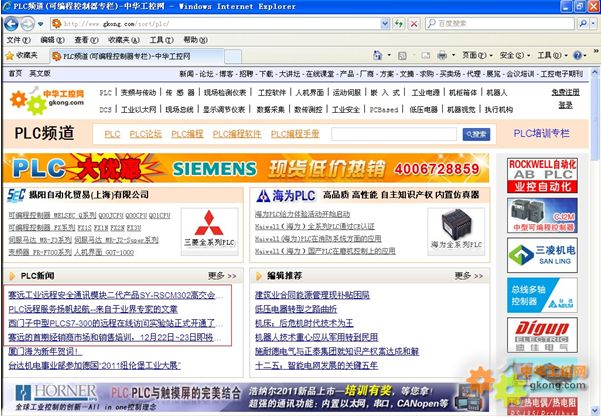
Task: Click the Siemens PLC 大优惠 banner
Action: 246,168
